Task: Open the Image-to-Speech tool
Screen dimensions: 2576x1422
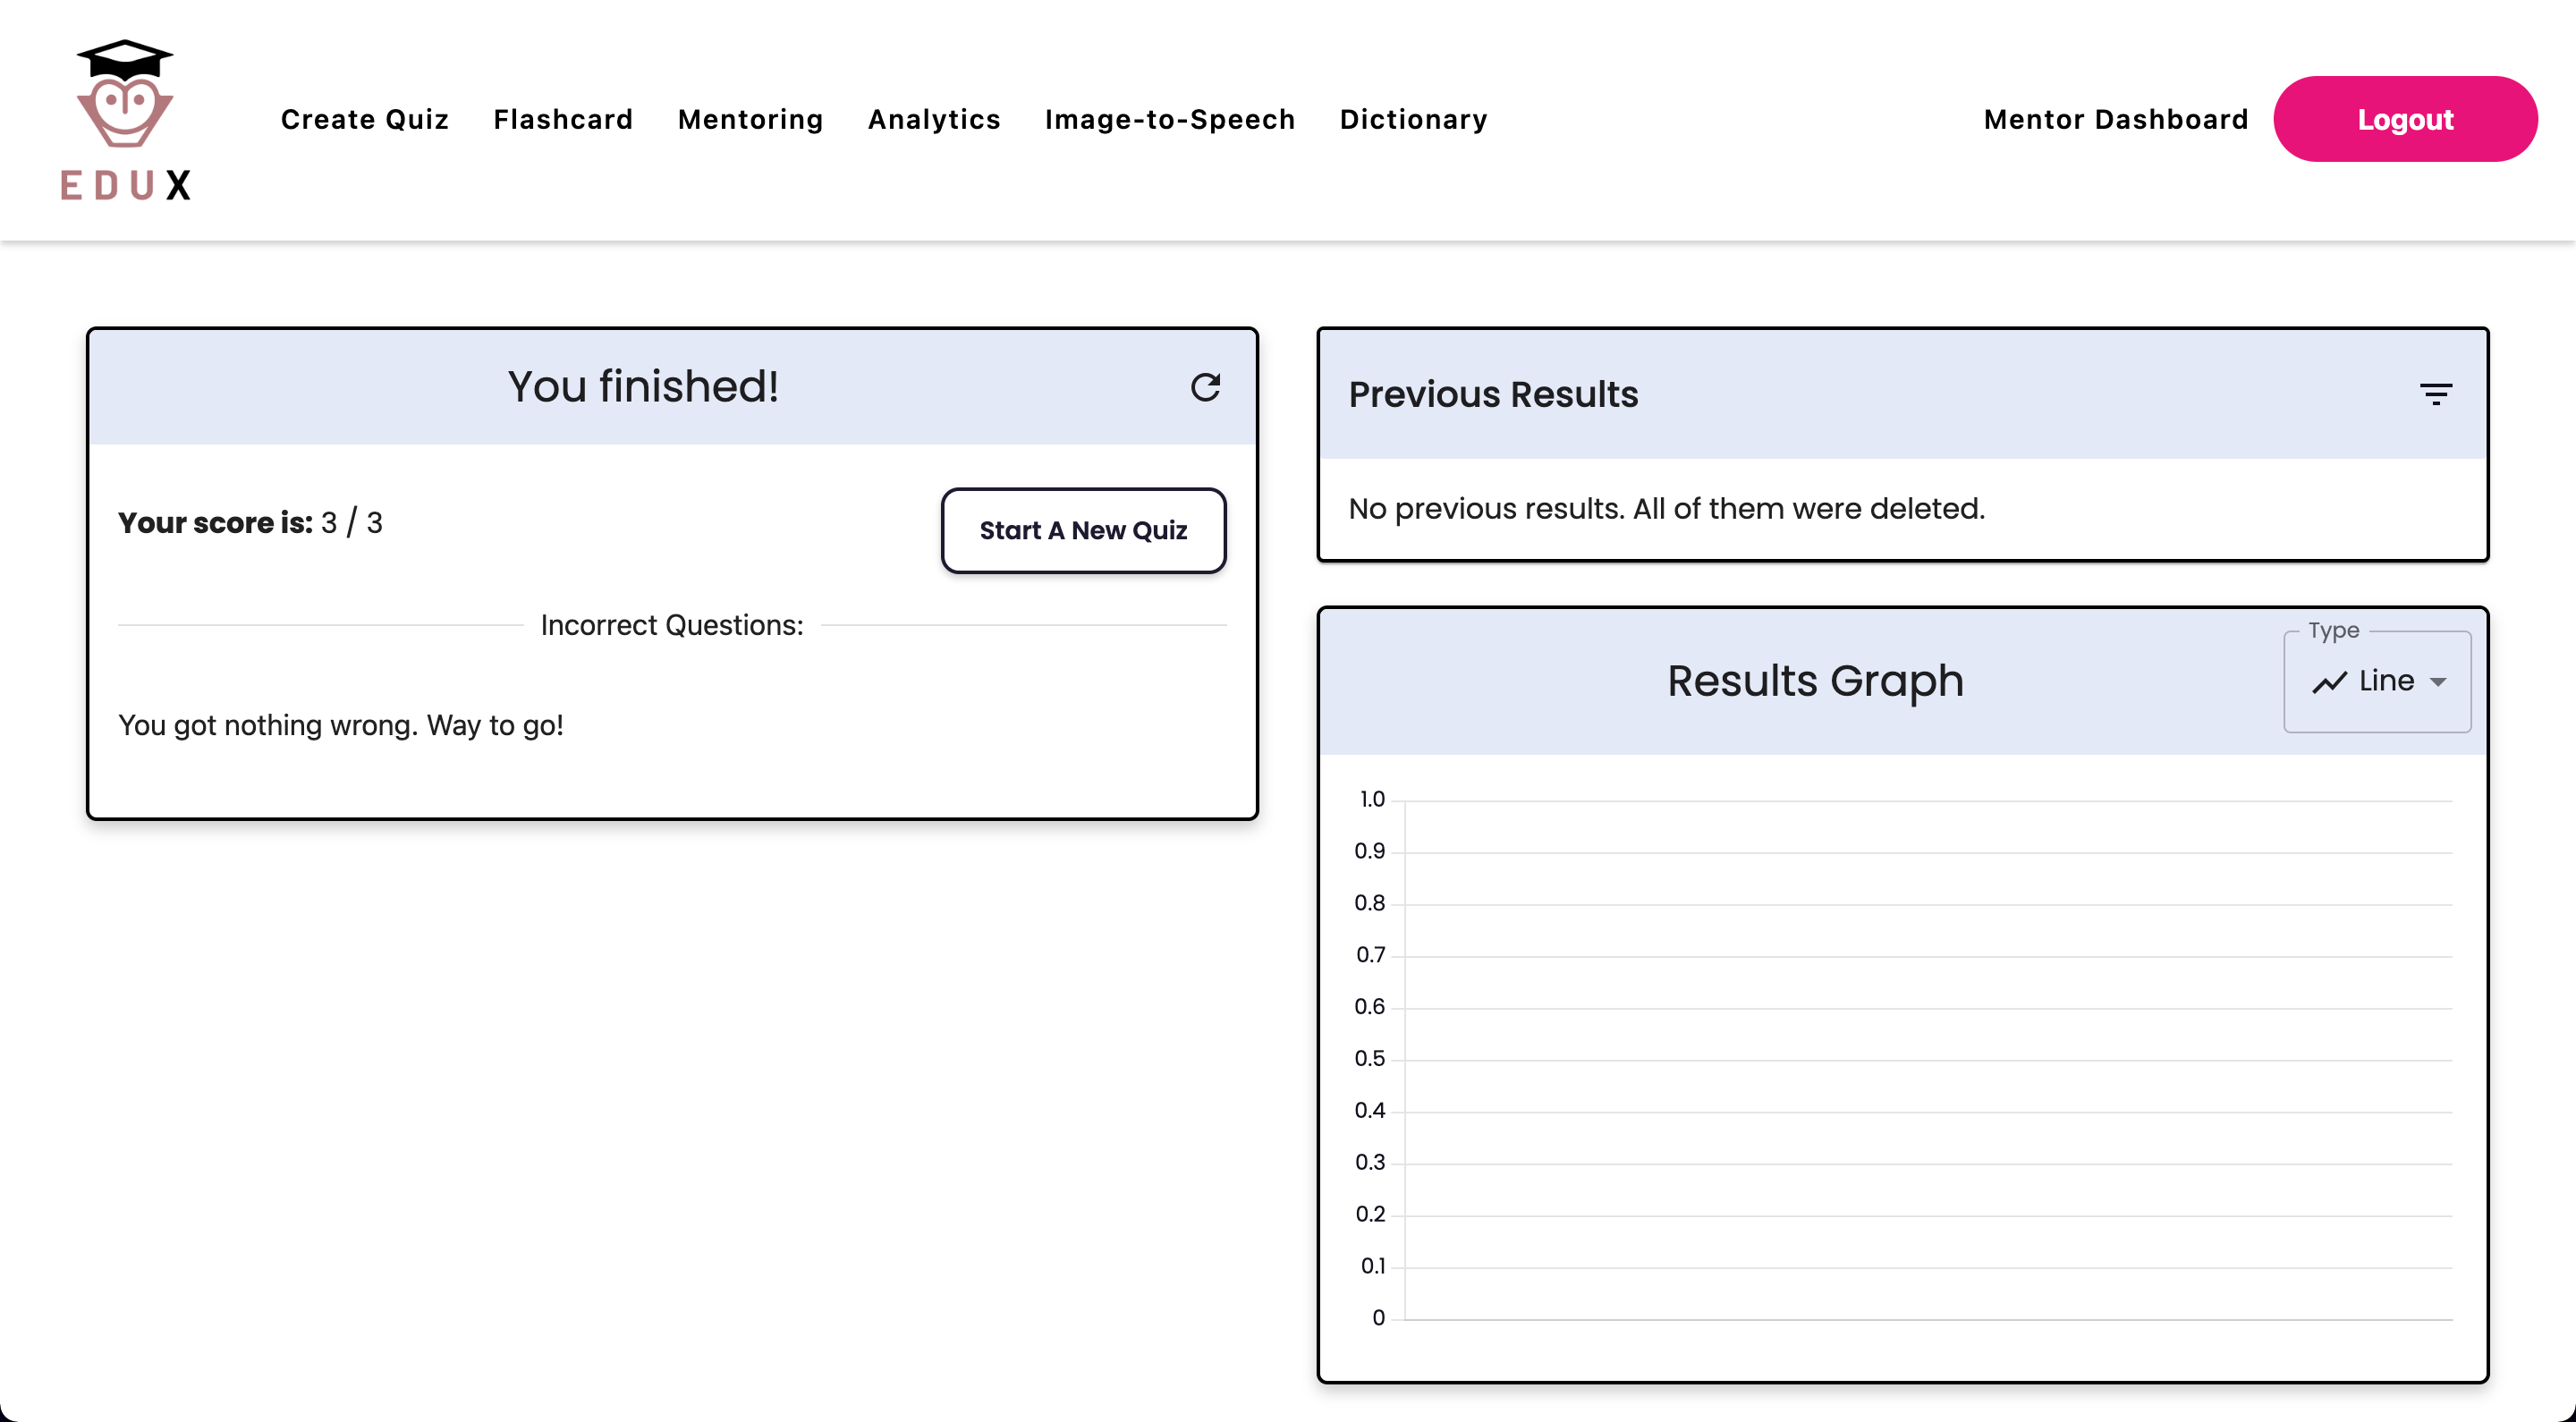Action: click(x=1169, y=119)
